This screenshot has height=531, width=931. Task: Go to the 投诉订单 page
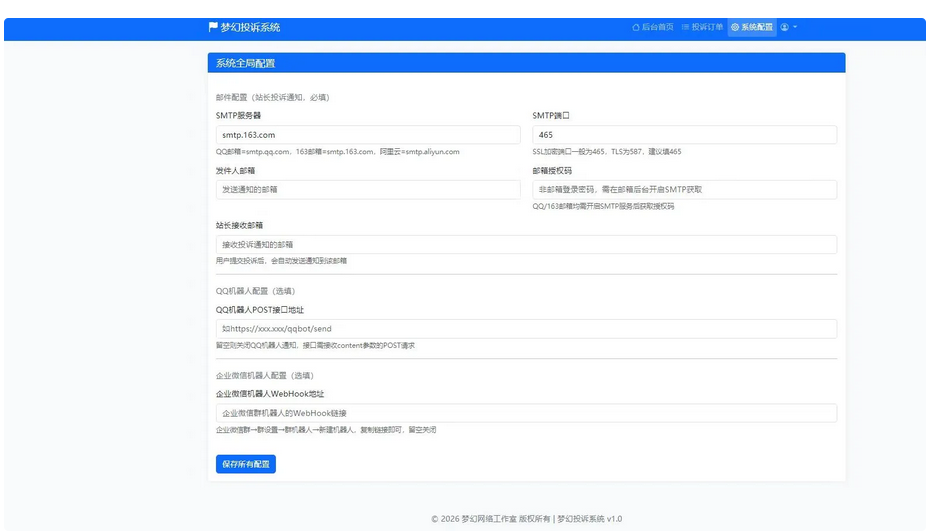[707, 27]
